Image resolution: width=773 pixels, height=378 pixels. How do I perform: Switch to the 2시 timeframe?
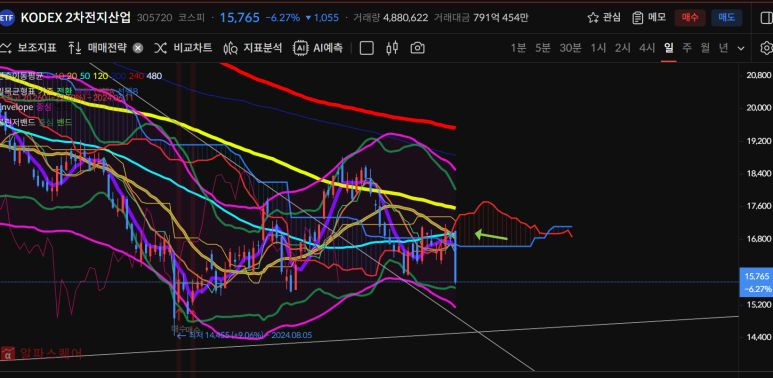(x=623, y=48)
